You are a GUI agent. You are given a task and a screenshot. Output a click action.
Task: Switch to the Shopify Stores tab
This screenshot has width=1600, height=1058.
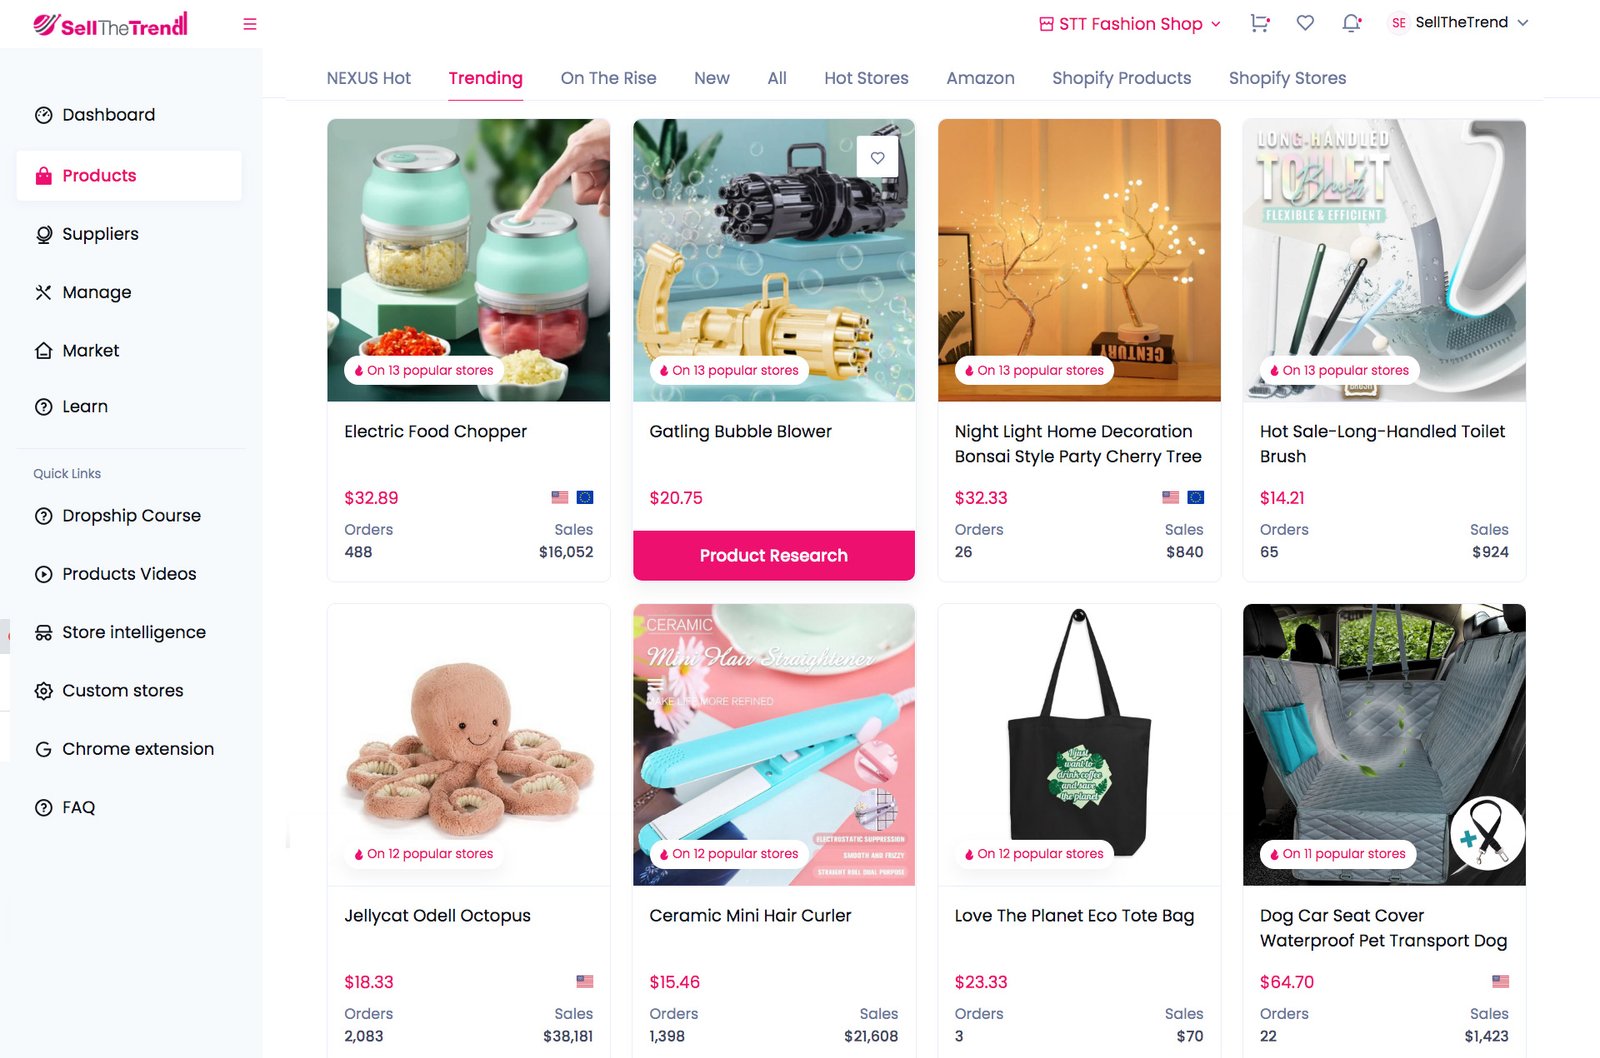click(x=1287, y=78)
